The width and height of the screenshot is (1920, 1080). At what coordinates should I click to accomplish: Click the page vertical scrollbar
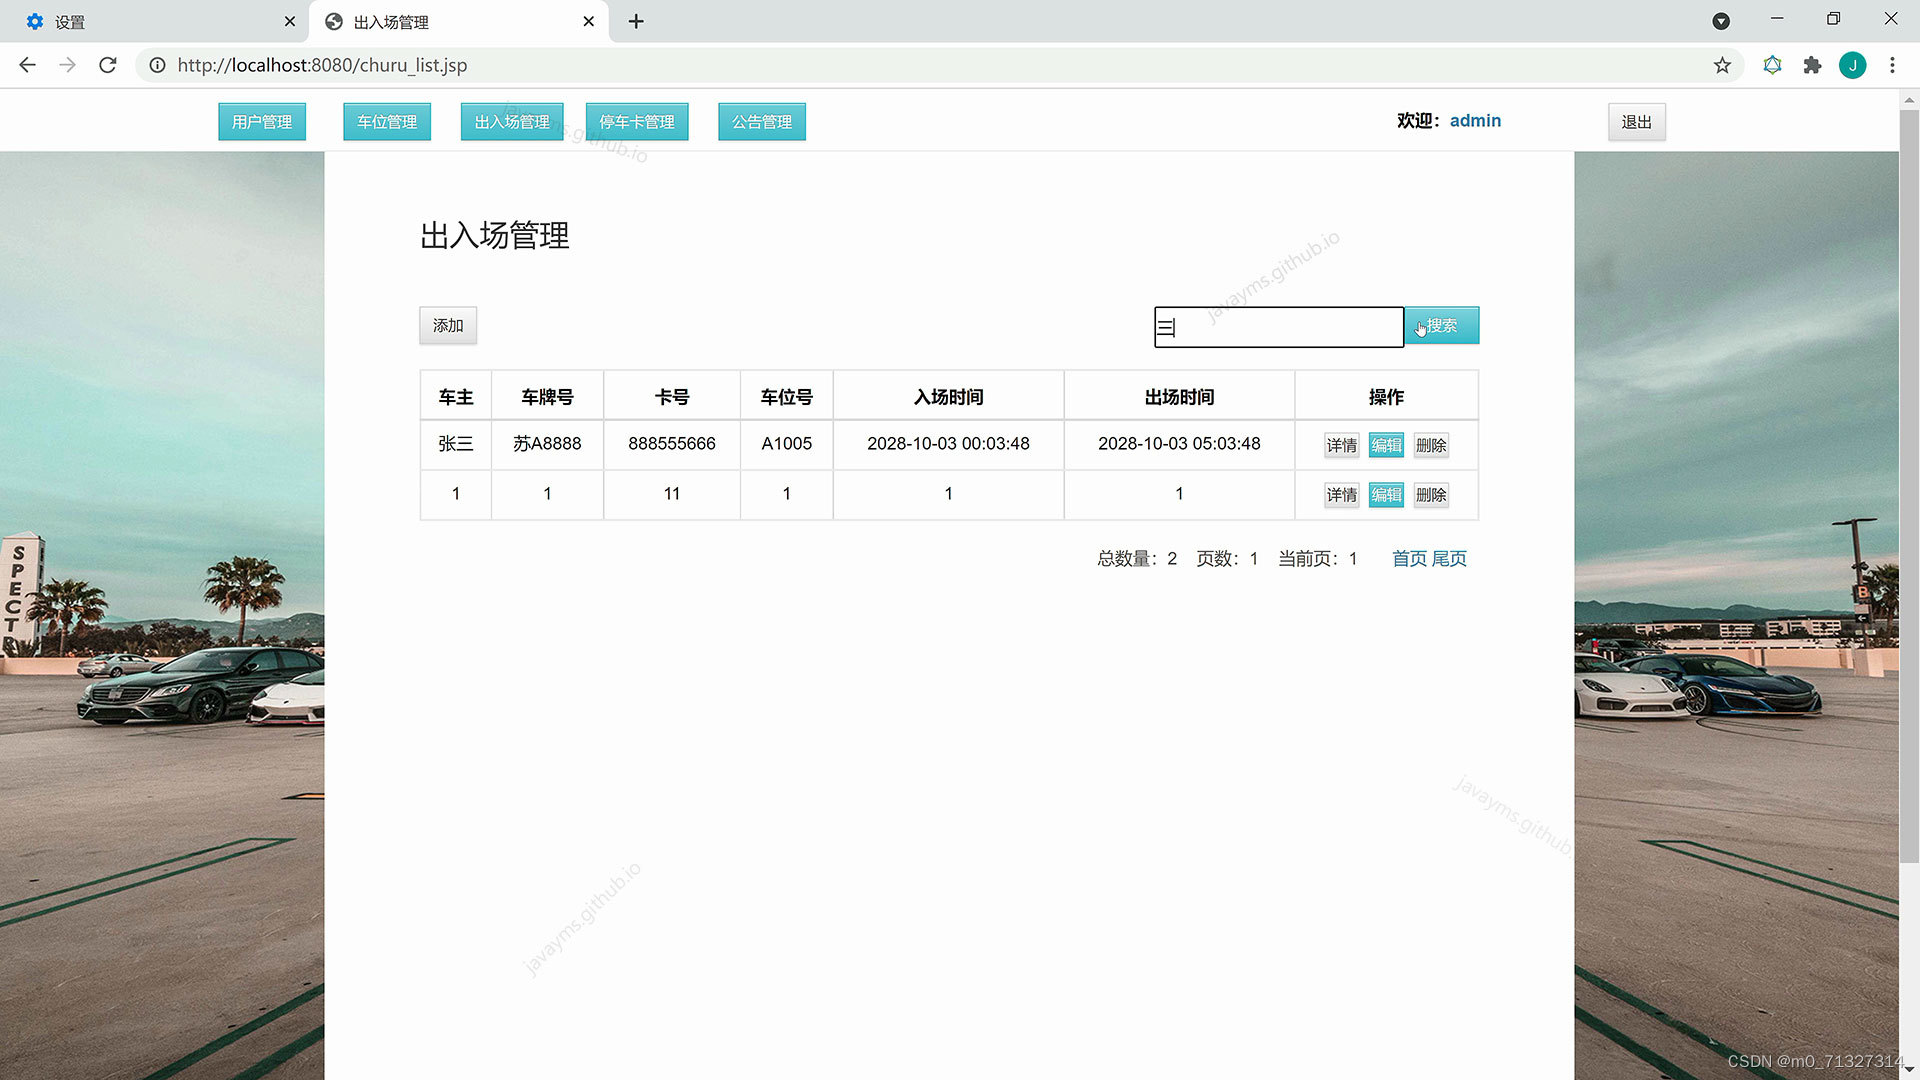coord(1909,485)
